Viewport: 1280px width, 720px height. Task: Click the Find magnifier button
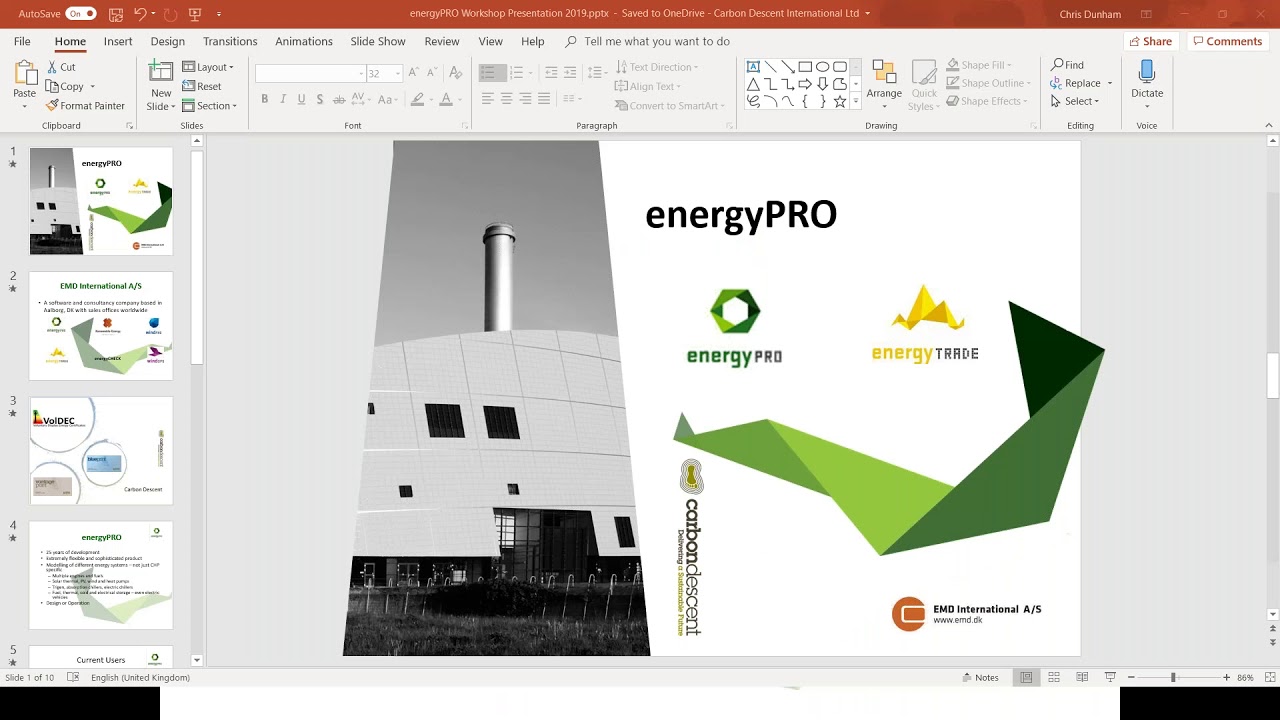coord(1068,65)
